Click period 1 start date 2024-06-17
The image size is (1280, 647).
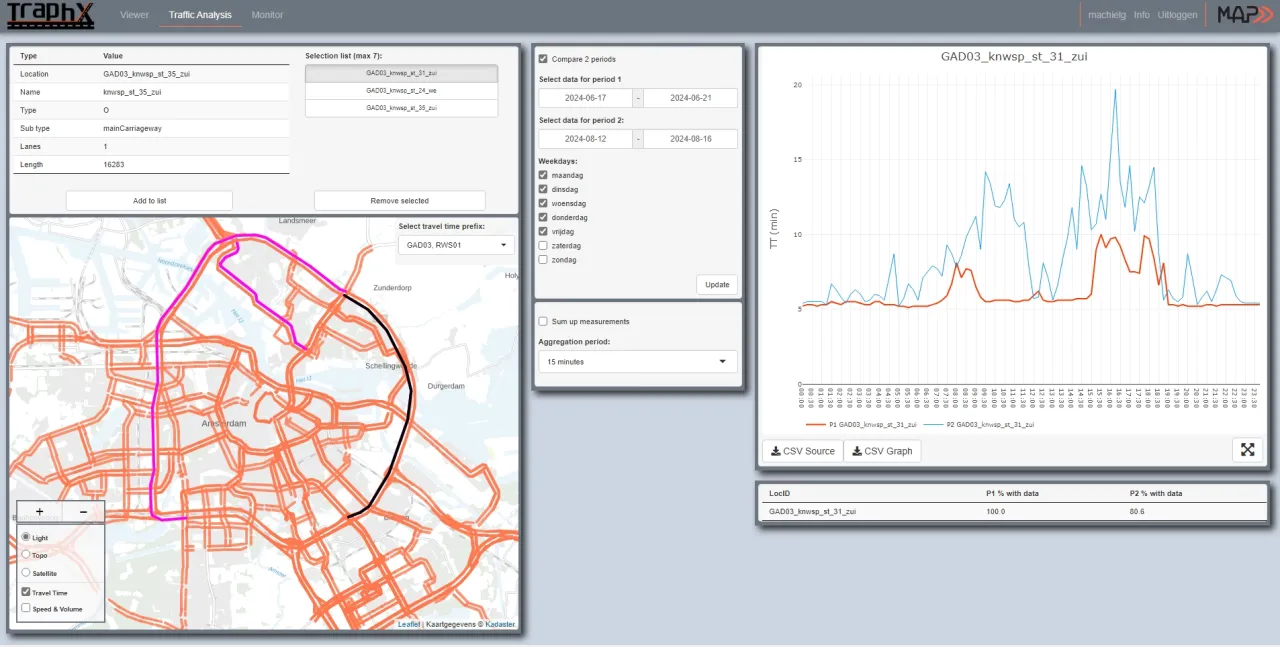pyautogui.click(x=585, y=98)
